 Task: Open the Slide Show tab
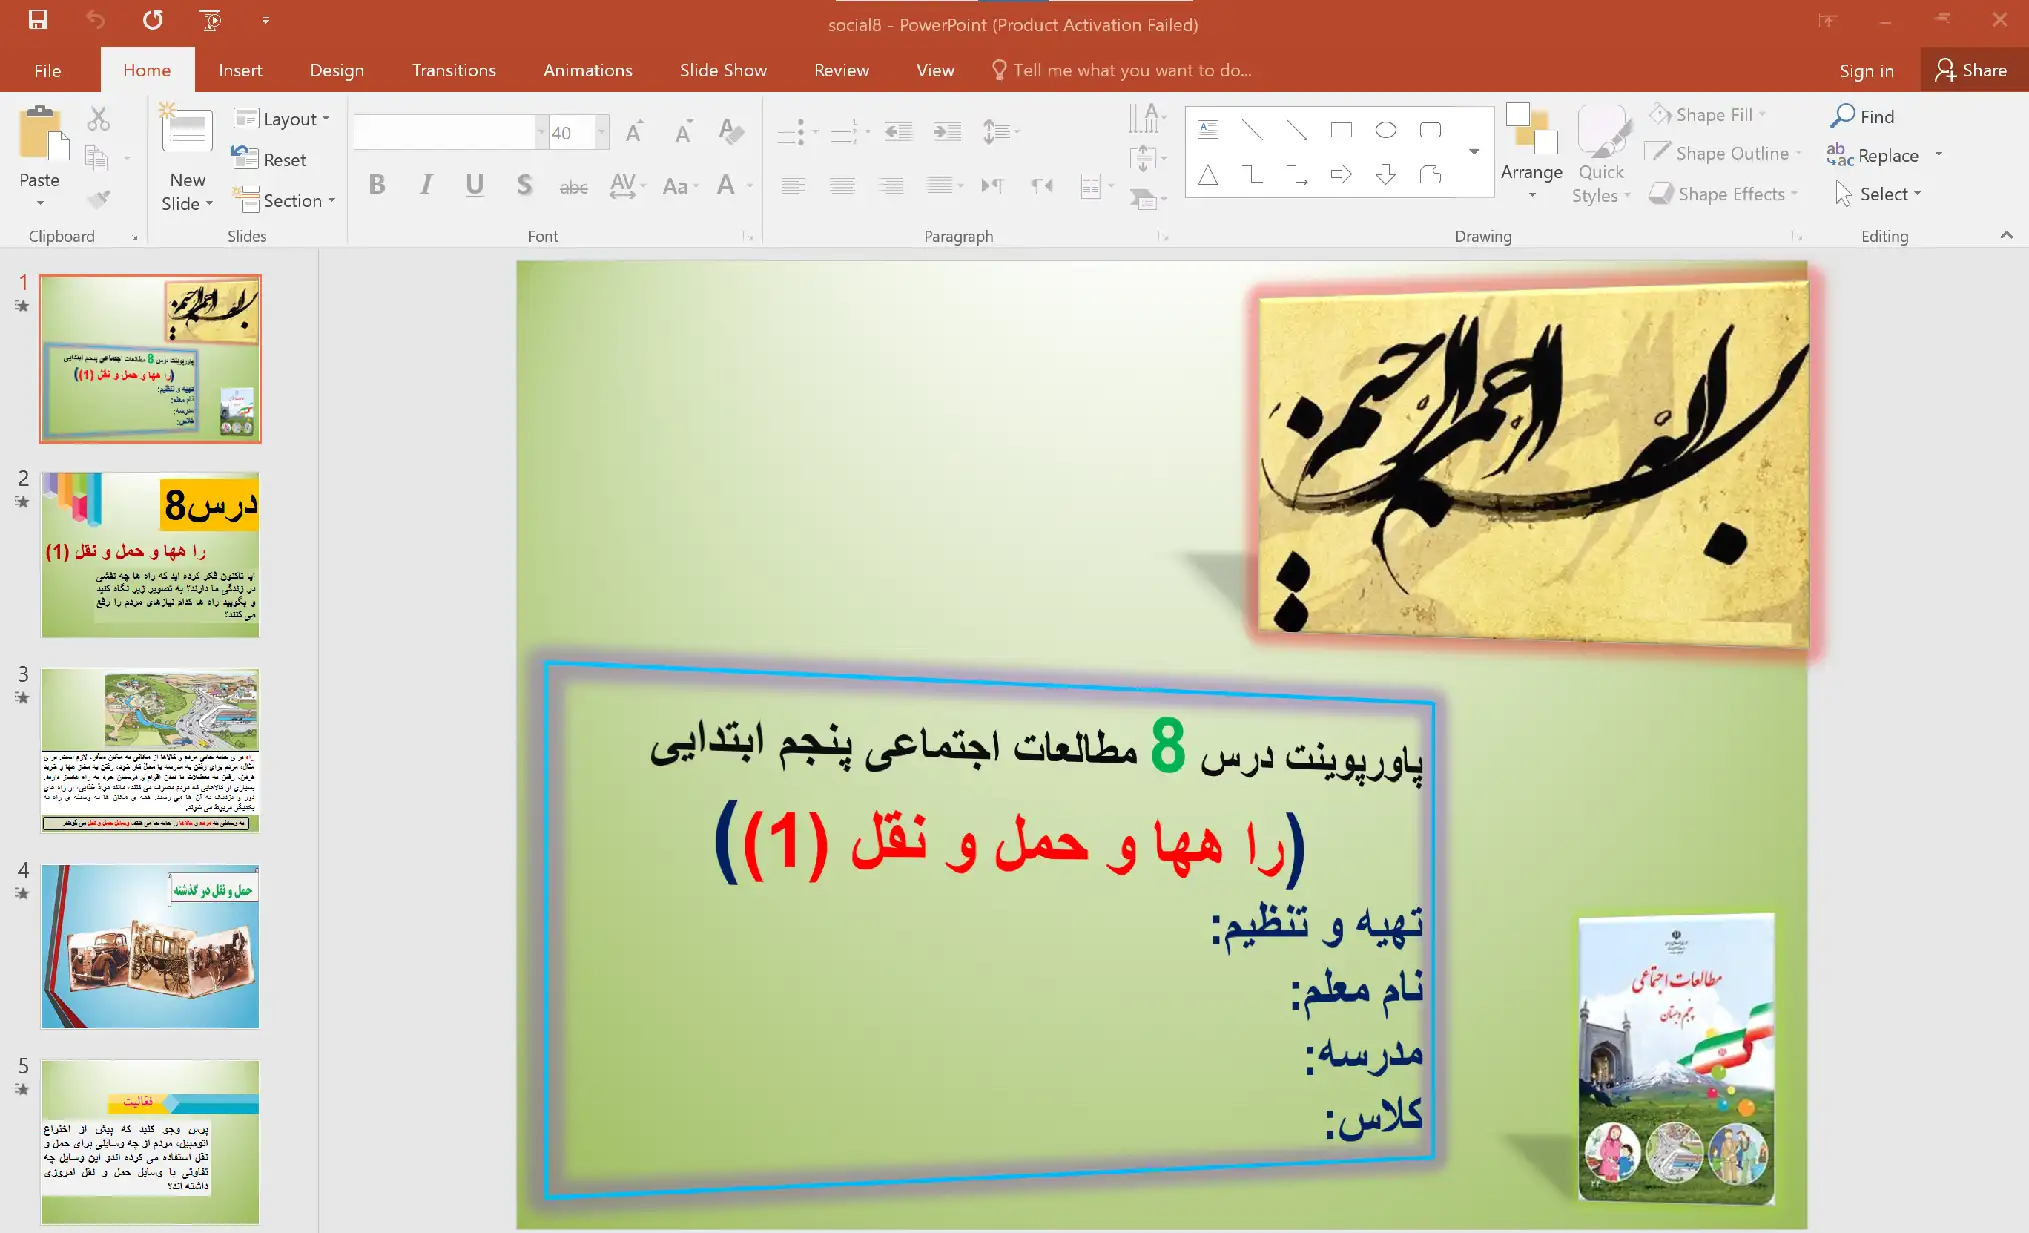723,70
